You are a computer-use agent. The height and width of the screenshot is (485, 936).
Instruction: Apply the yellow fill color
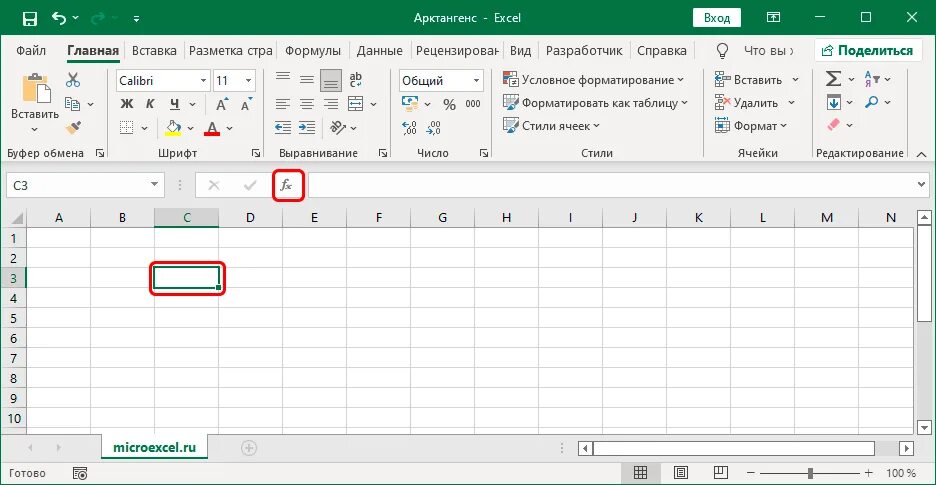click(173, 128)
